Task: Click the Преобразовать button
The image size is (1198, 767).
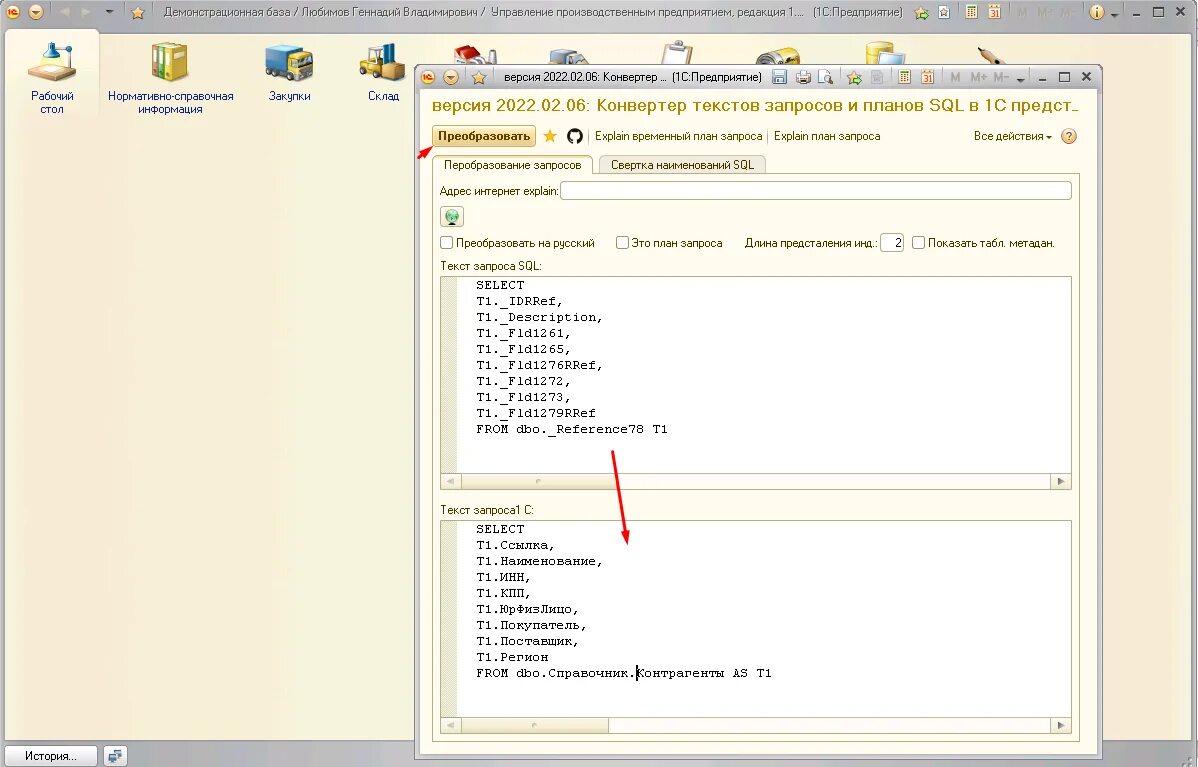Action: 484,136
